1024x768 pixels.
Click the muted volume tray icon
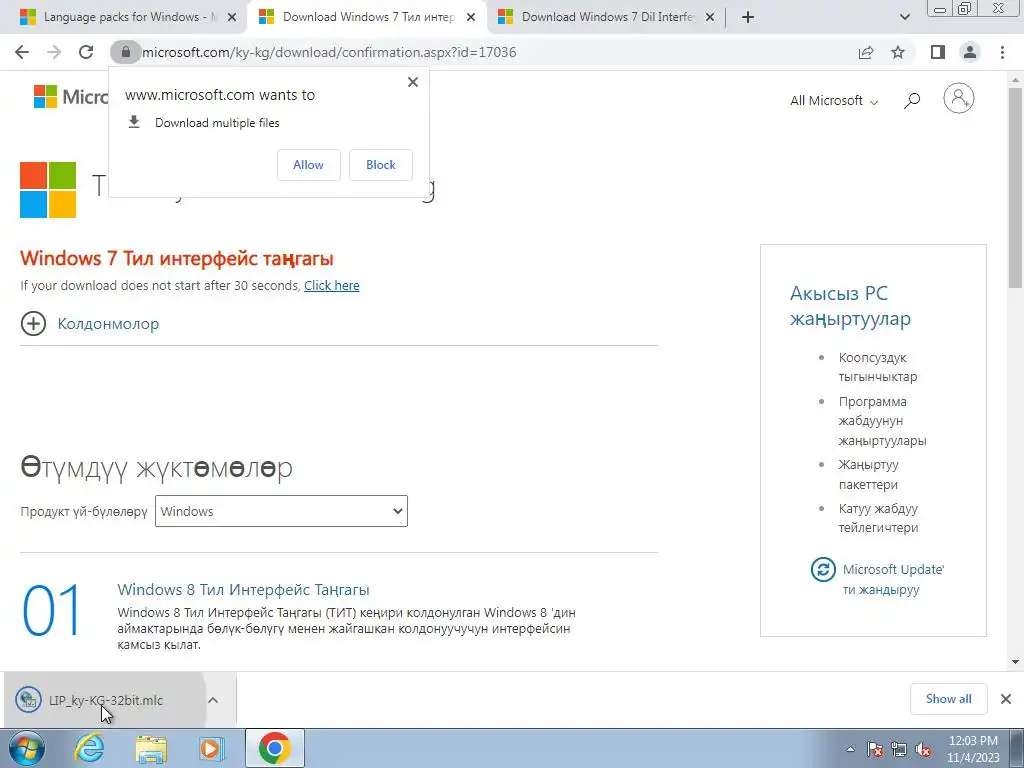pyautogui.click(x=923, y=750)
